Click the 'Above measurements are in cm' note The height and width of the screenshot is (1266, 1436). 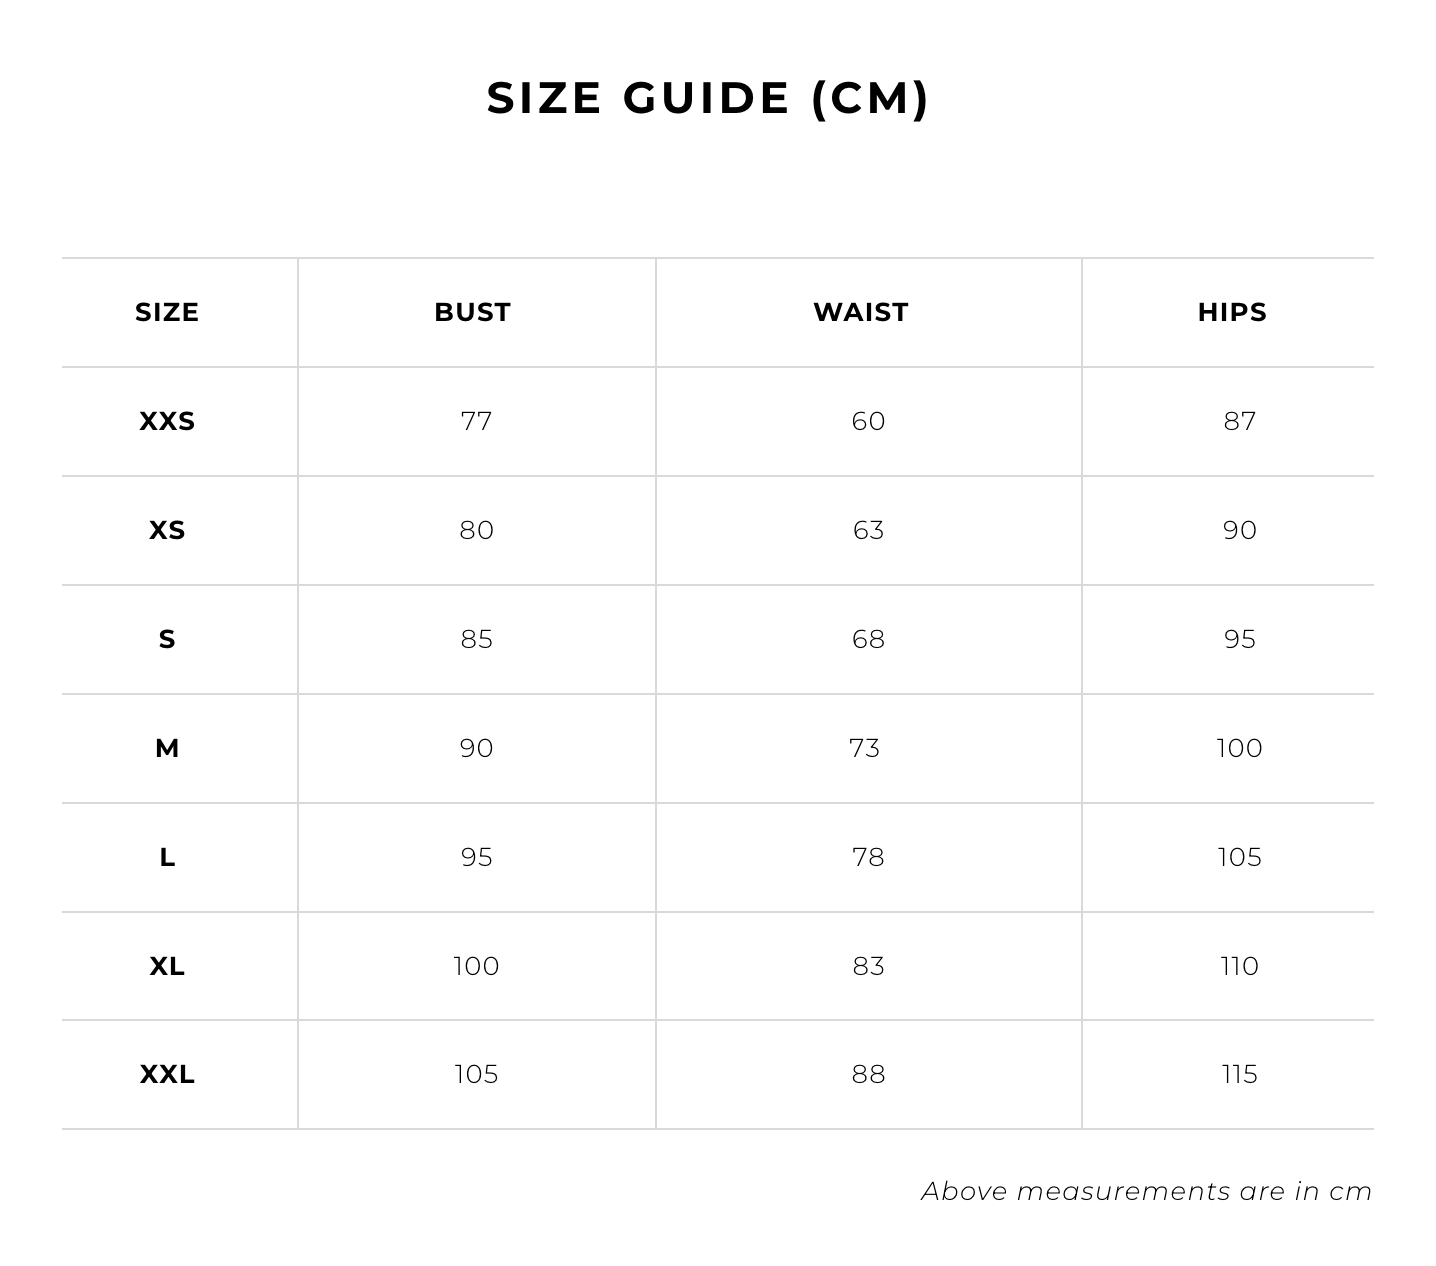(x=1146, y=1191)
